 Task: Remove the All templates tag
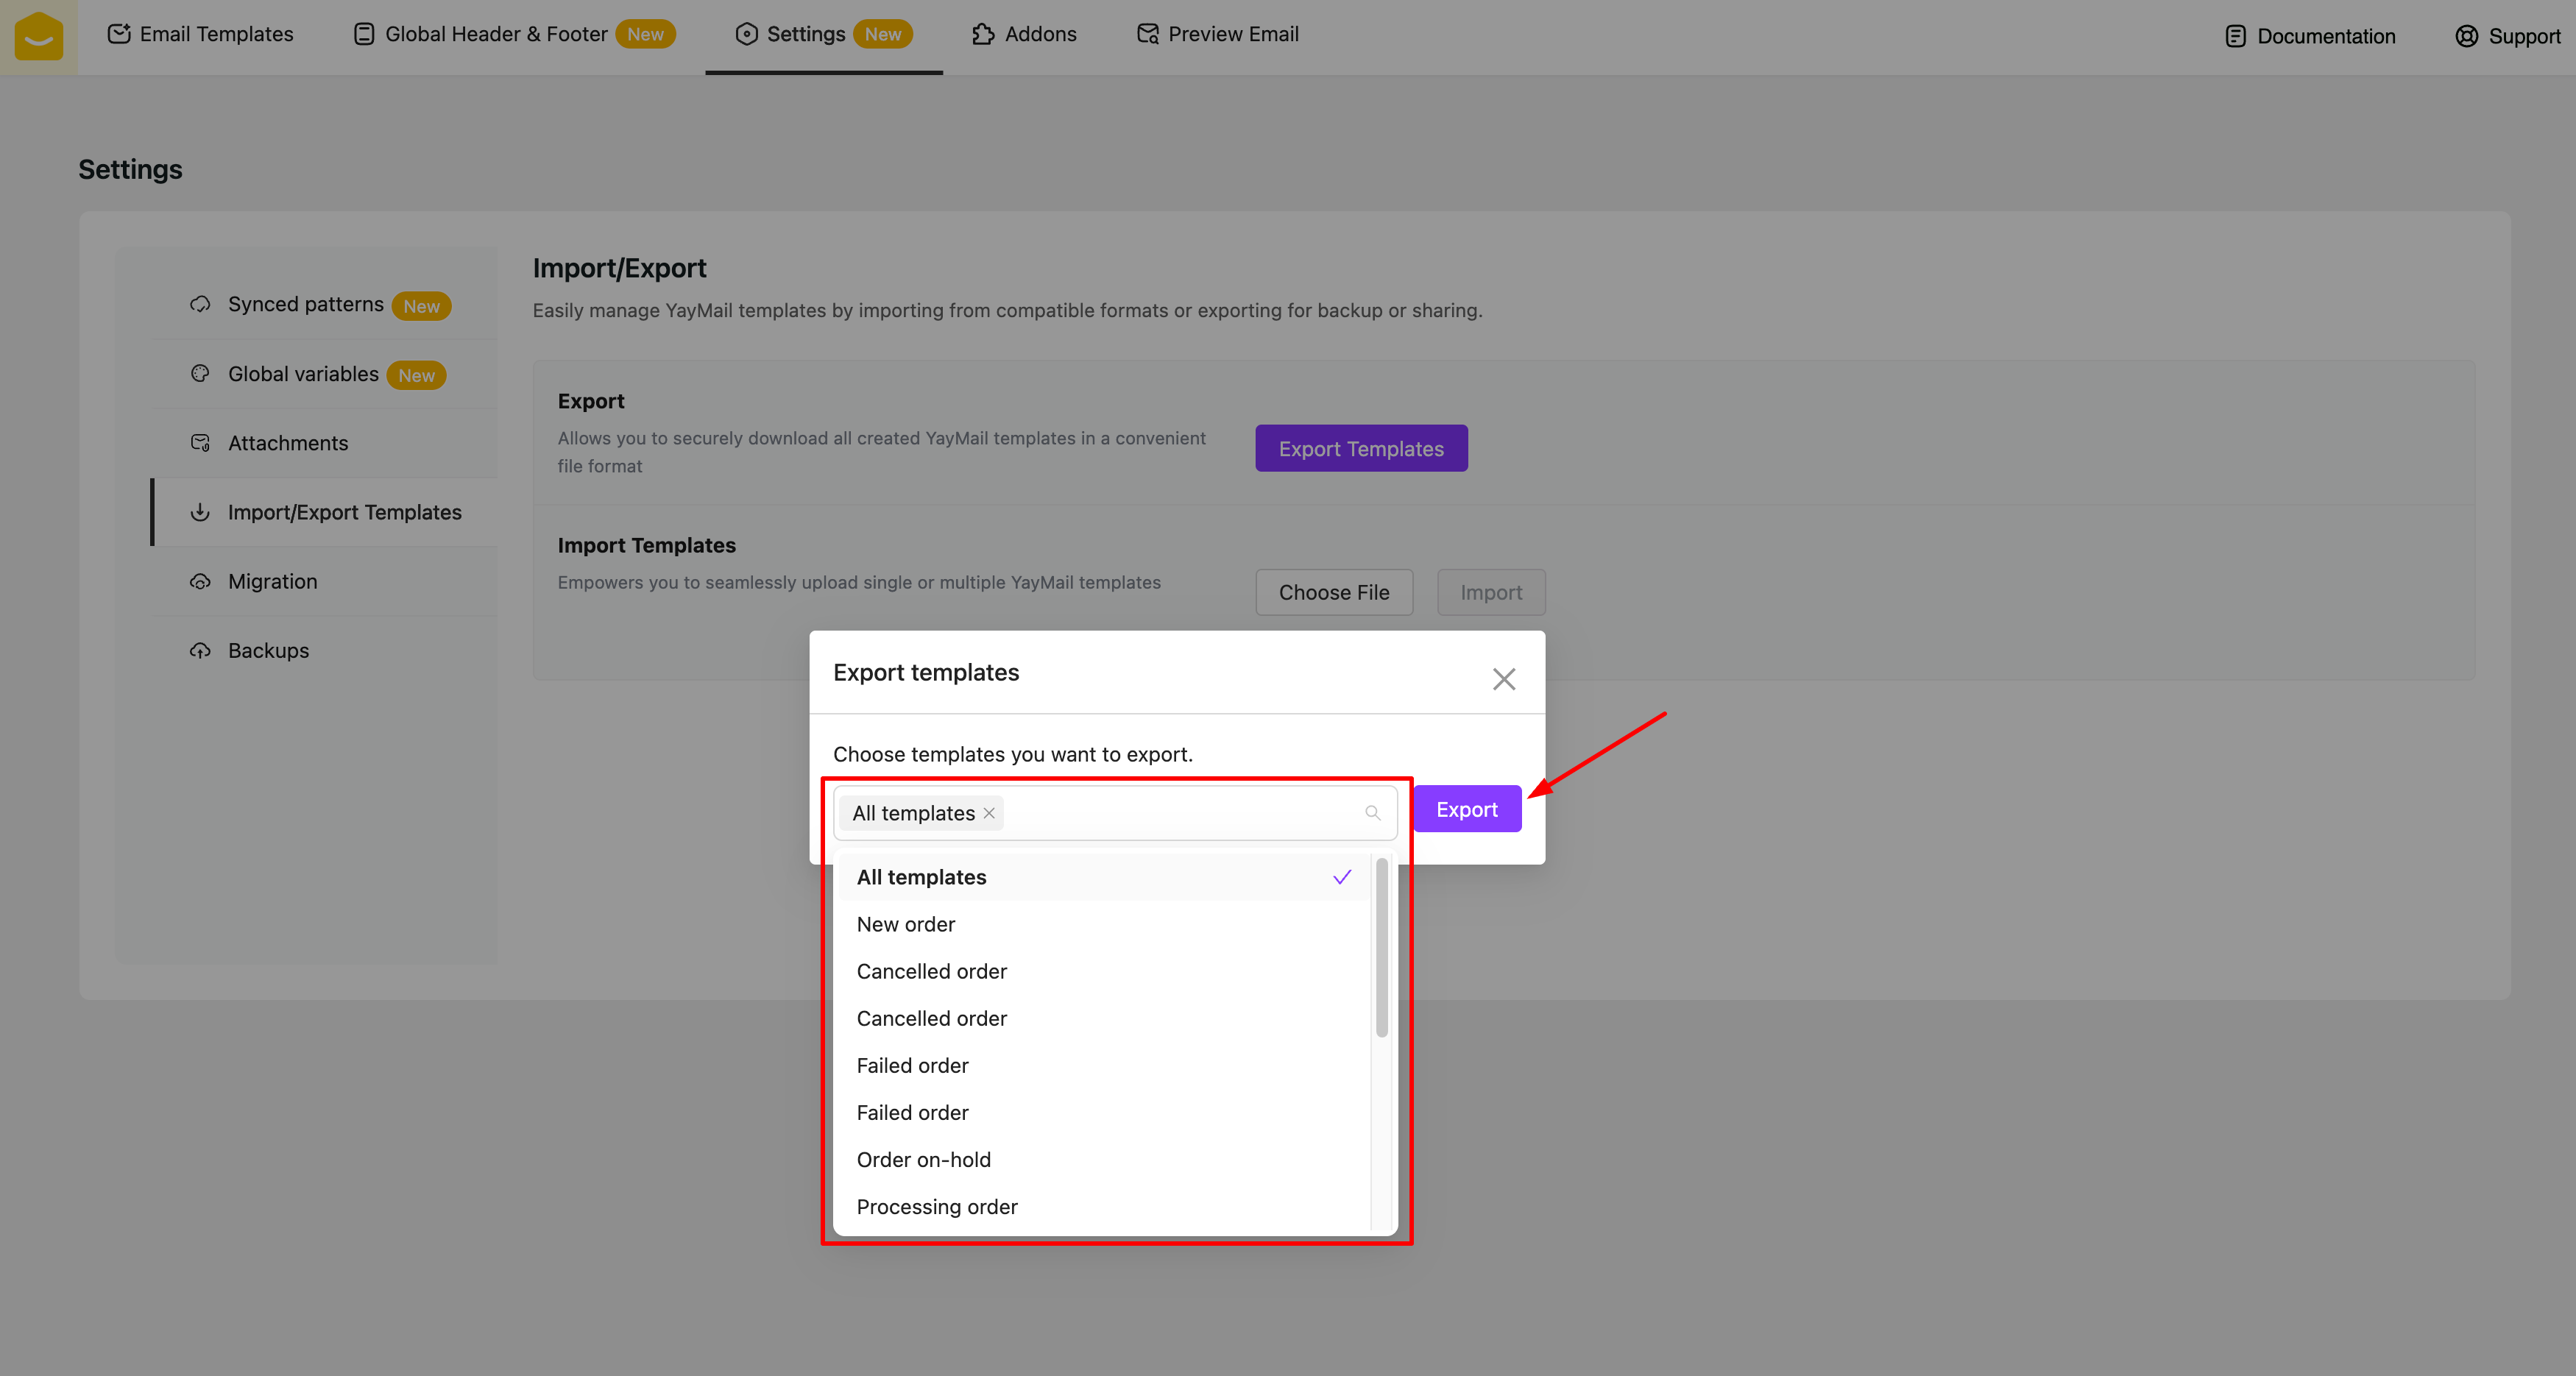[x=989, y=813]
